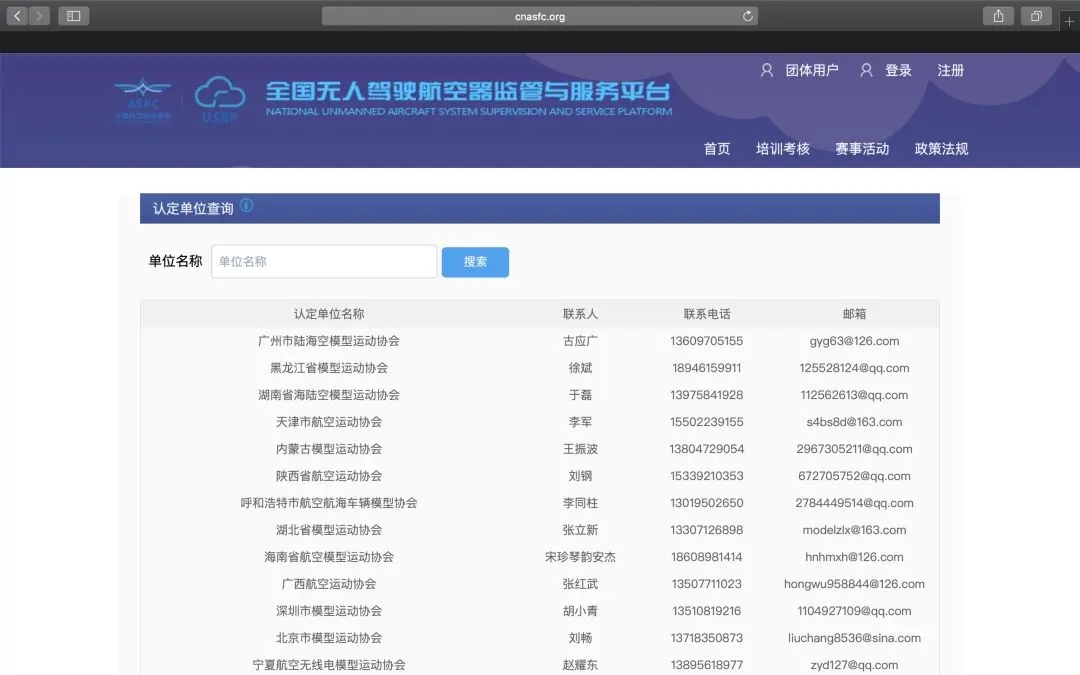
Task: Click the cnasfc.org address bar
Action: click(539, 15)
